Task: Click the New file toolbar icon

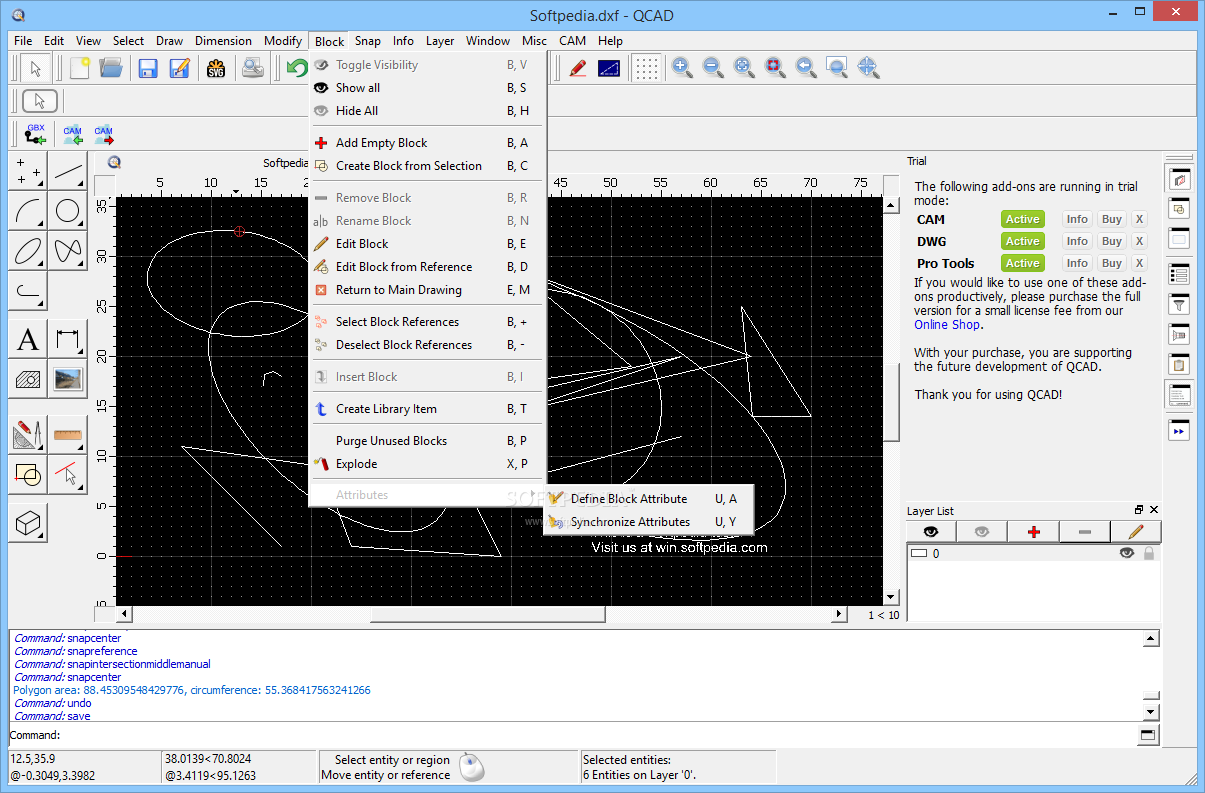Action: (79, 68)
